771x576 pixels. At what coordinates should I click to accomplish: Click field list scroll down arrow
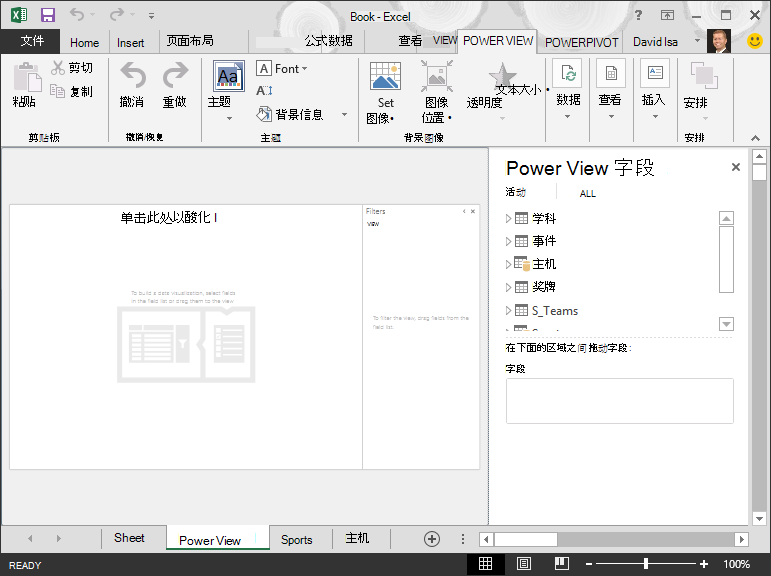coord(726,324)
